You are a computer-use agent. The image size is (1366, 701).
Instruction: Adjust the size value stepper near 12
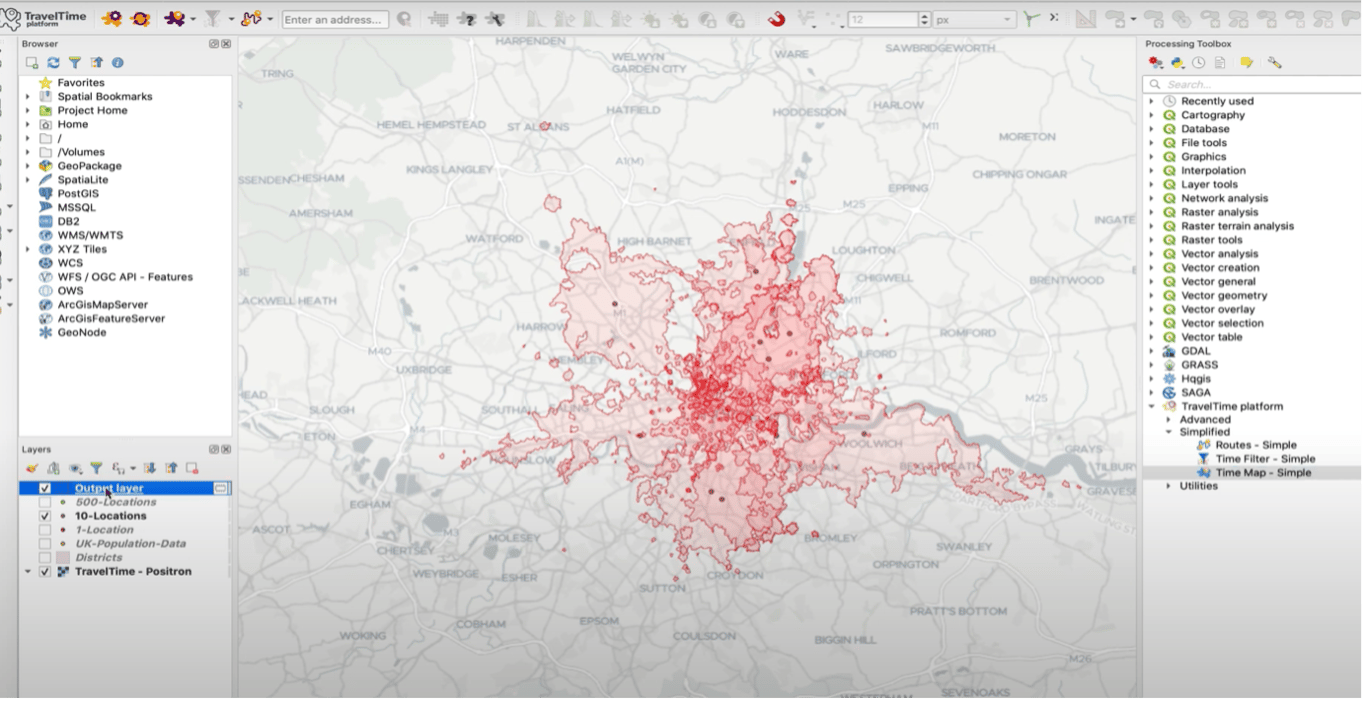coord(924,17)
